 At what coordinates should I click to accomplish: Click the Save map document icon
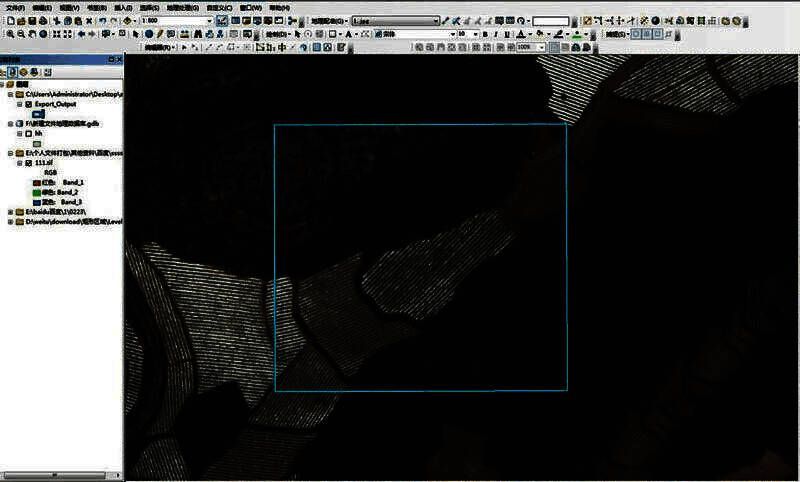coord(32,20)
